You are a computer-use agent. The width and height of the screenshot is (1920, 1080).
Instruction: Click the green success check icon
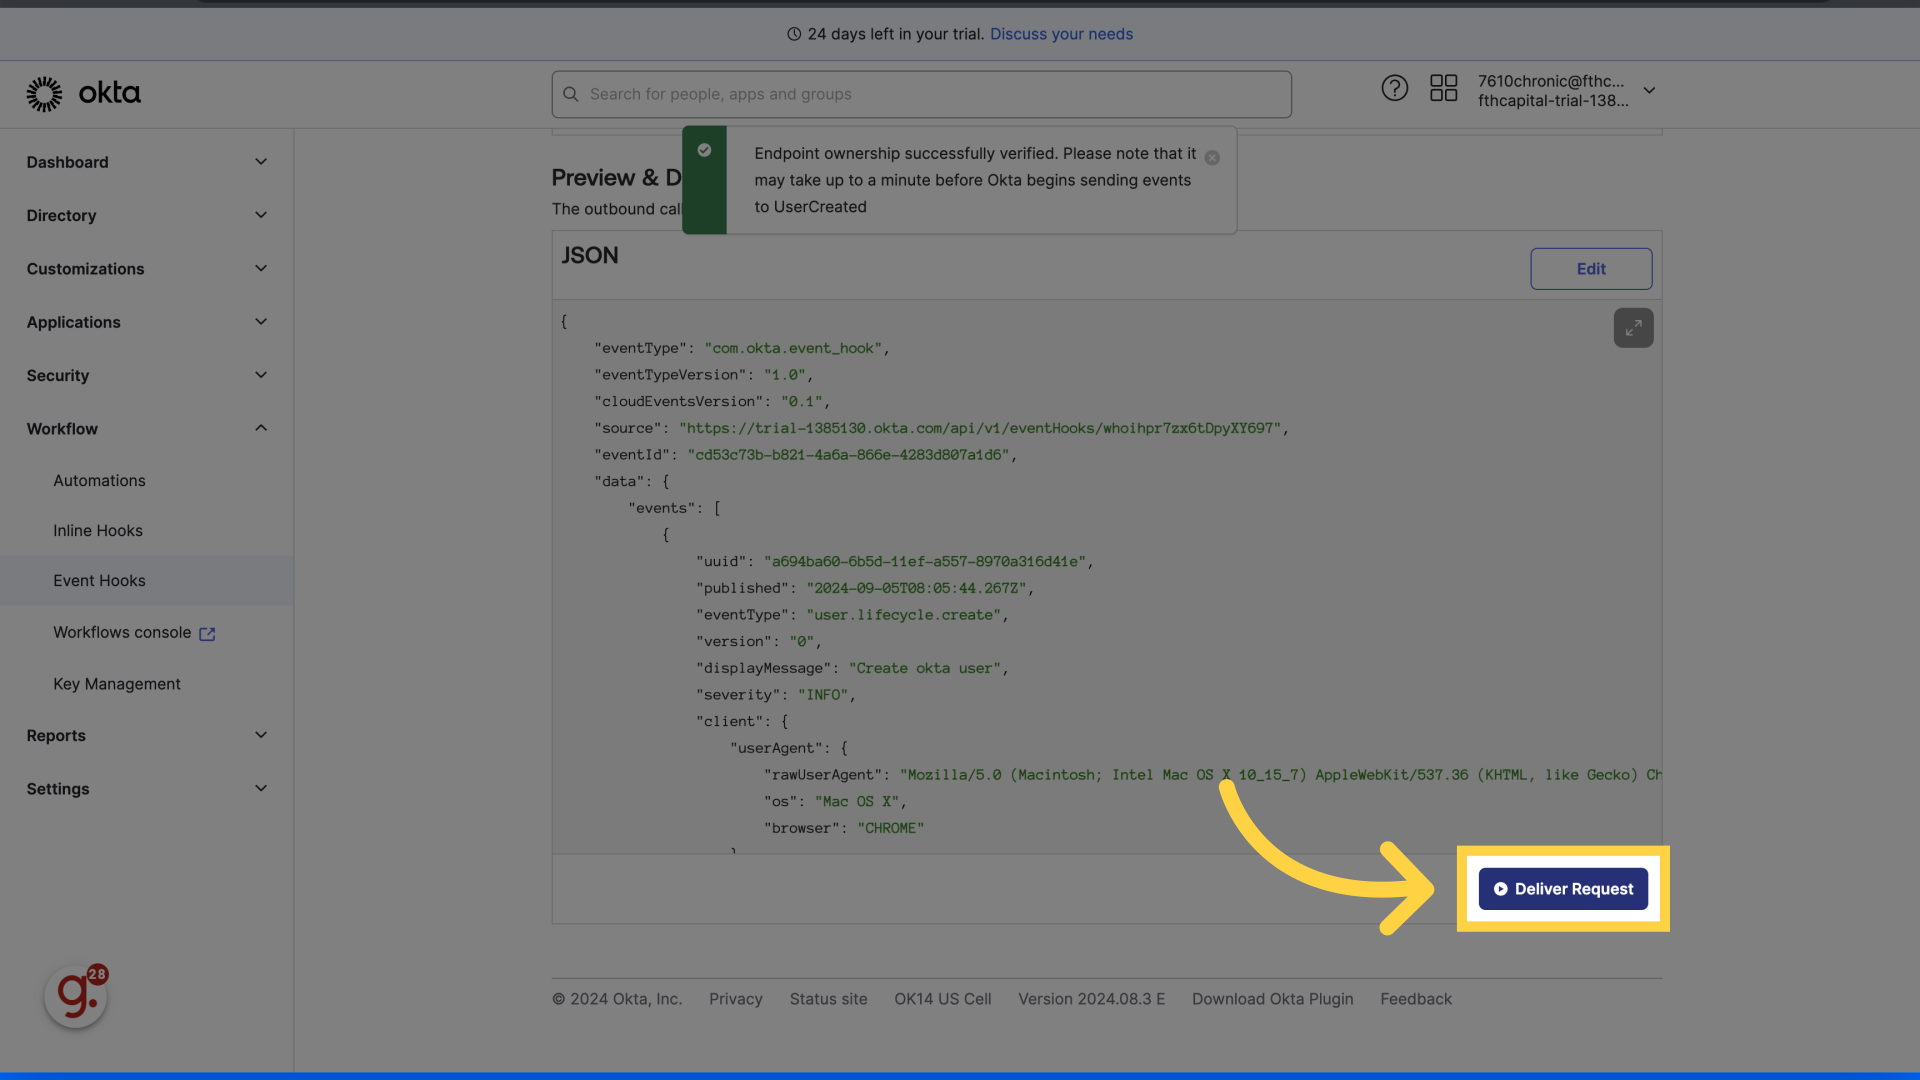click(x=704, y=150)
